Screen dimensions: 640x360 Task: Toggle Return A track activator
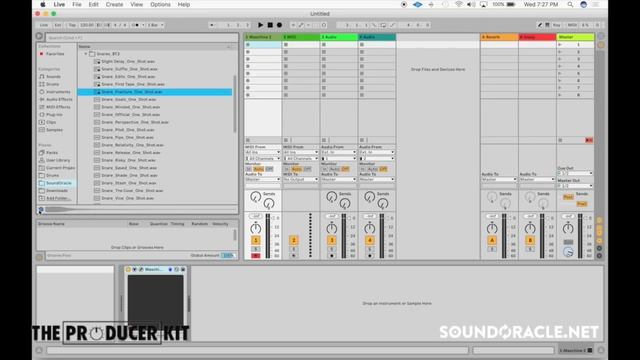click(x=492, y=240)
